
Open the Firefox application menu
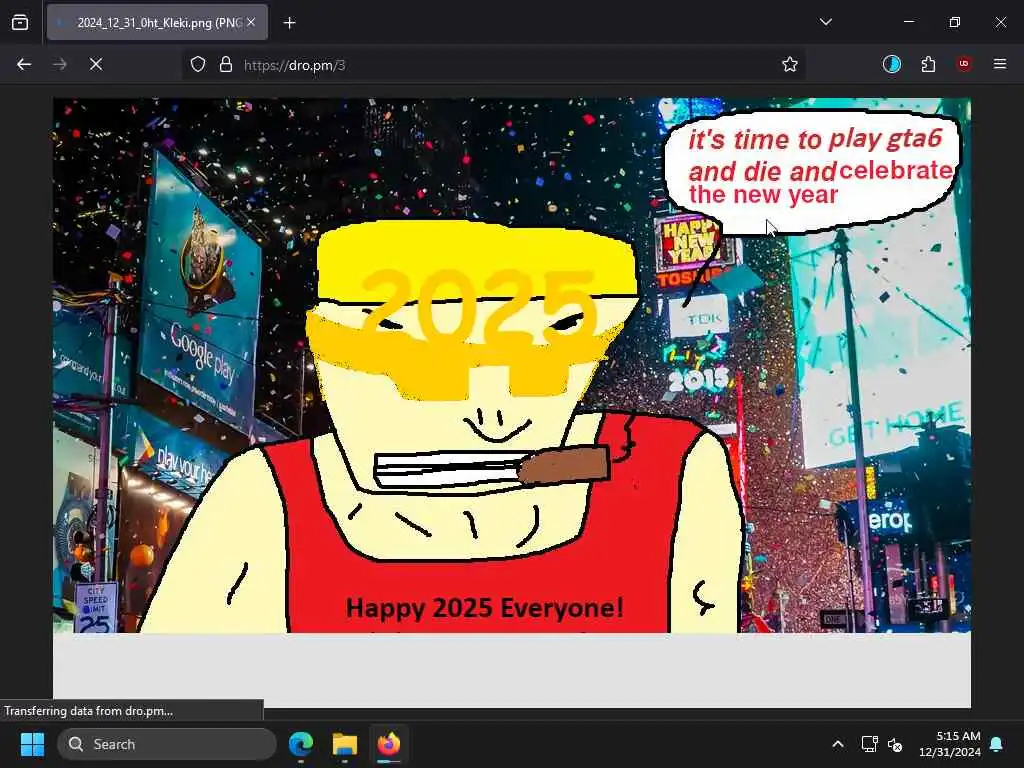[1000, 64]
